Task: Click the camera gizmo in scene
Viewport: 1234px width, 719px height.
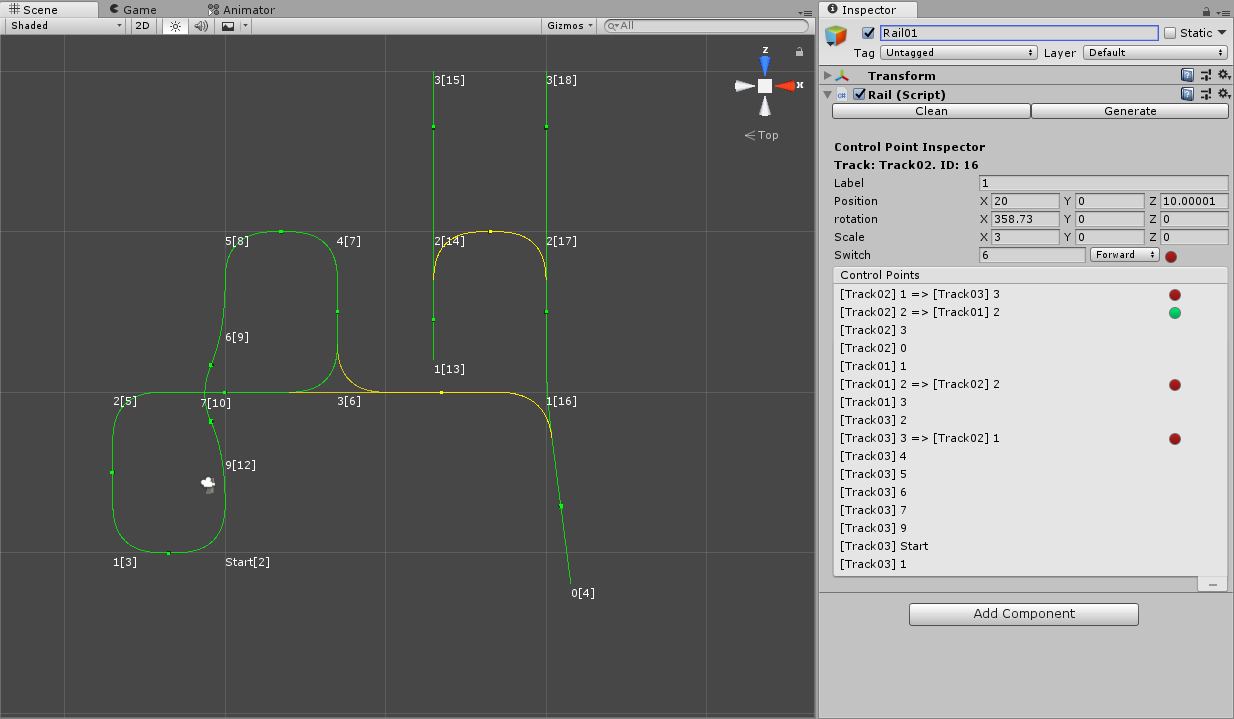Action: click(208, 485)
